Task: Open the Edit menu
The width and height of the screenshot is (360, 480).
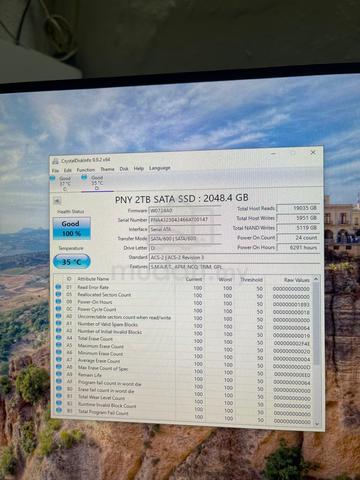Action: pos(68,170)
